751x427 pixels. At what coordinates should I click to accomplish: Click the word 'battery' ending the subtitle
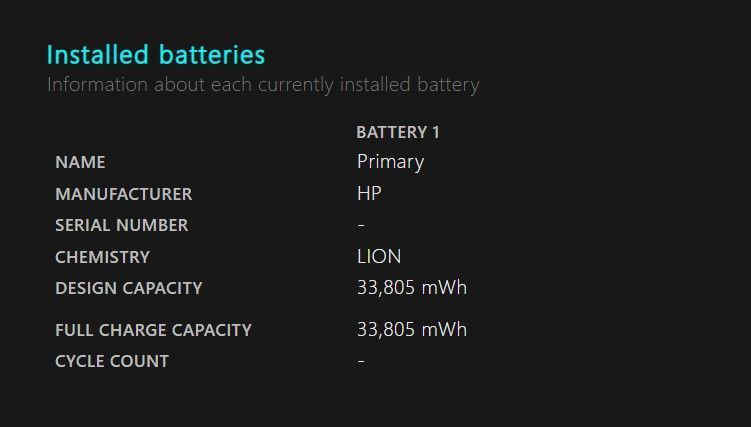pos(446,84)
